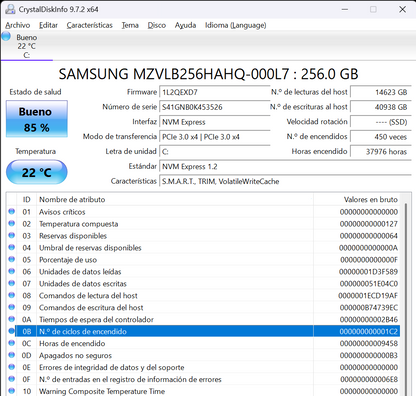This screenshot has width=416, height=396.
Task: Click the host writes value 40938 GB
Action: click(381, 107)
